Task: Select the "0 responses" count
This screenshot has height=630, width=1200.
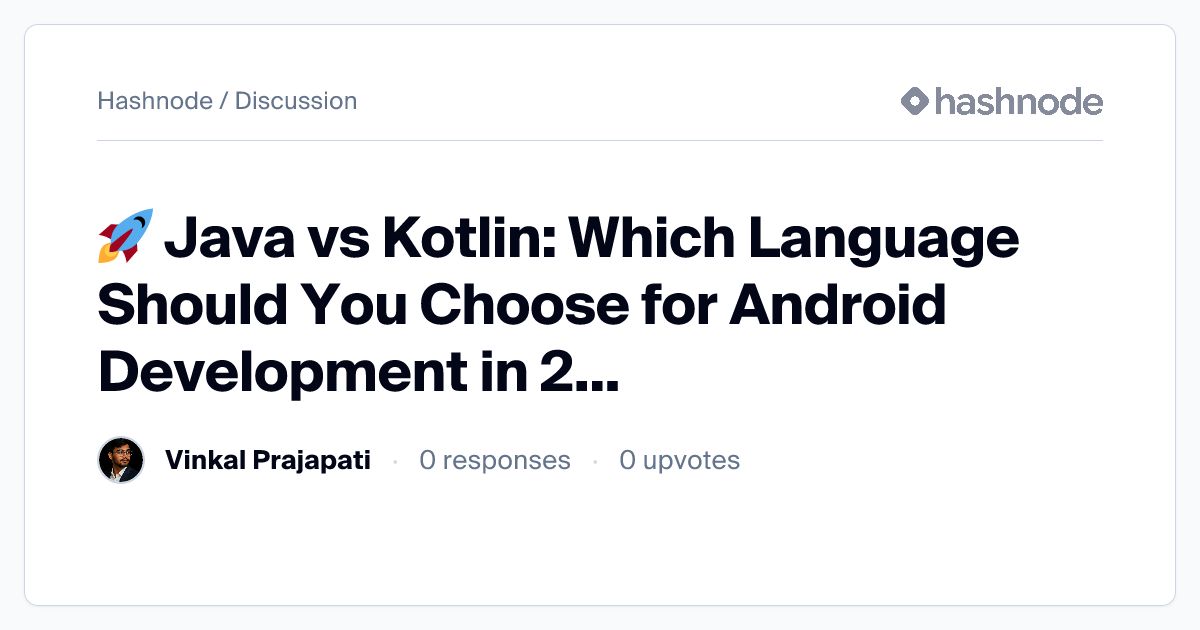Action: pyautogui.click(x=495, y=460)
